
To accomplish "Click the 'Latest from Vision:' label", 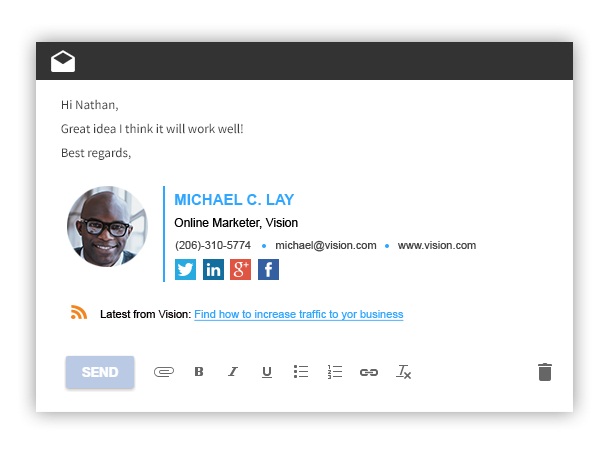I will pyautogui.click(x=146, y=314).
